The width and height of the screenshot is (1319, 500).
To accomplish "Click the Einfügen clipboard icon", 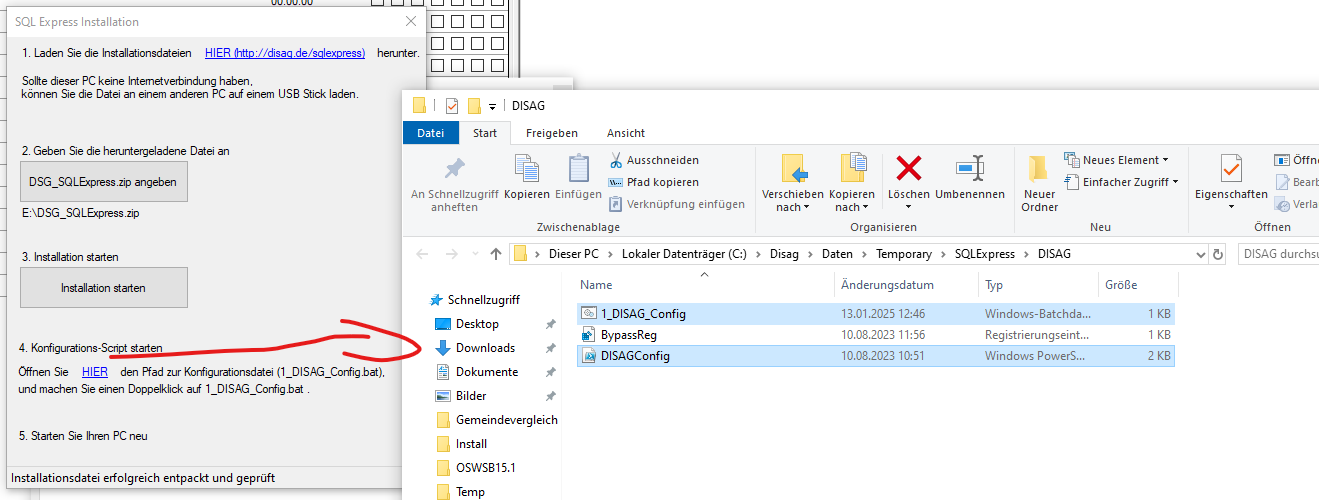I will click(578, 169).
